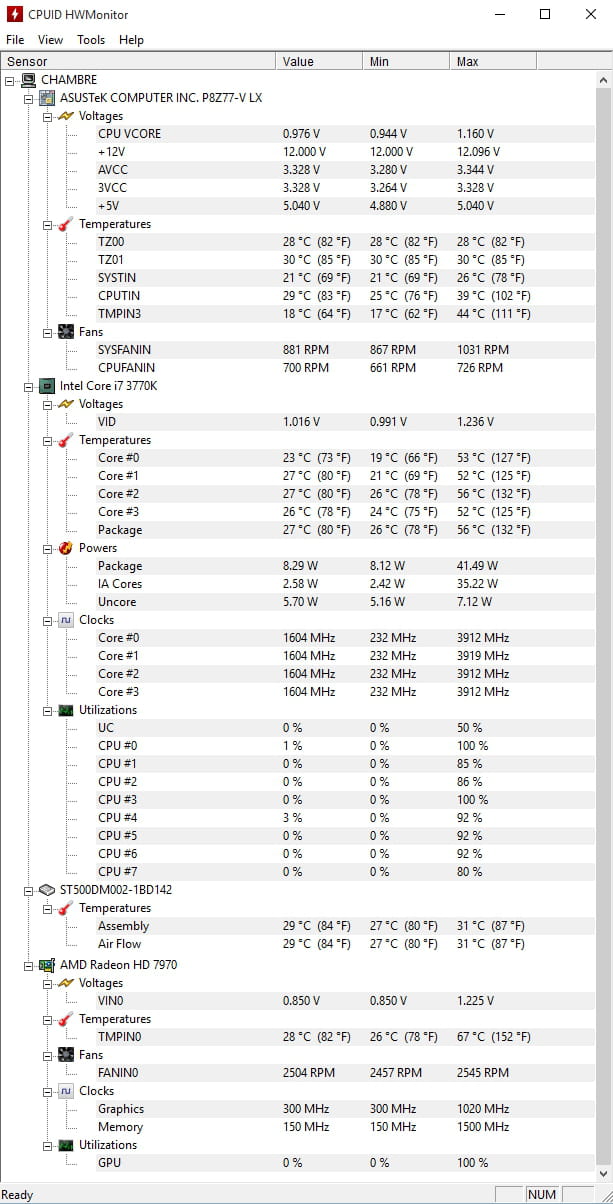Click the motherboard Fans icon
This screenshot has height=1204, width=613.
(x=66, y=332)
